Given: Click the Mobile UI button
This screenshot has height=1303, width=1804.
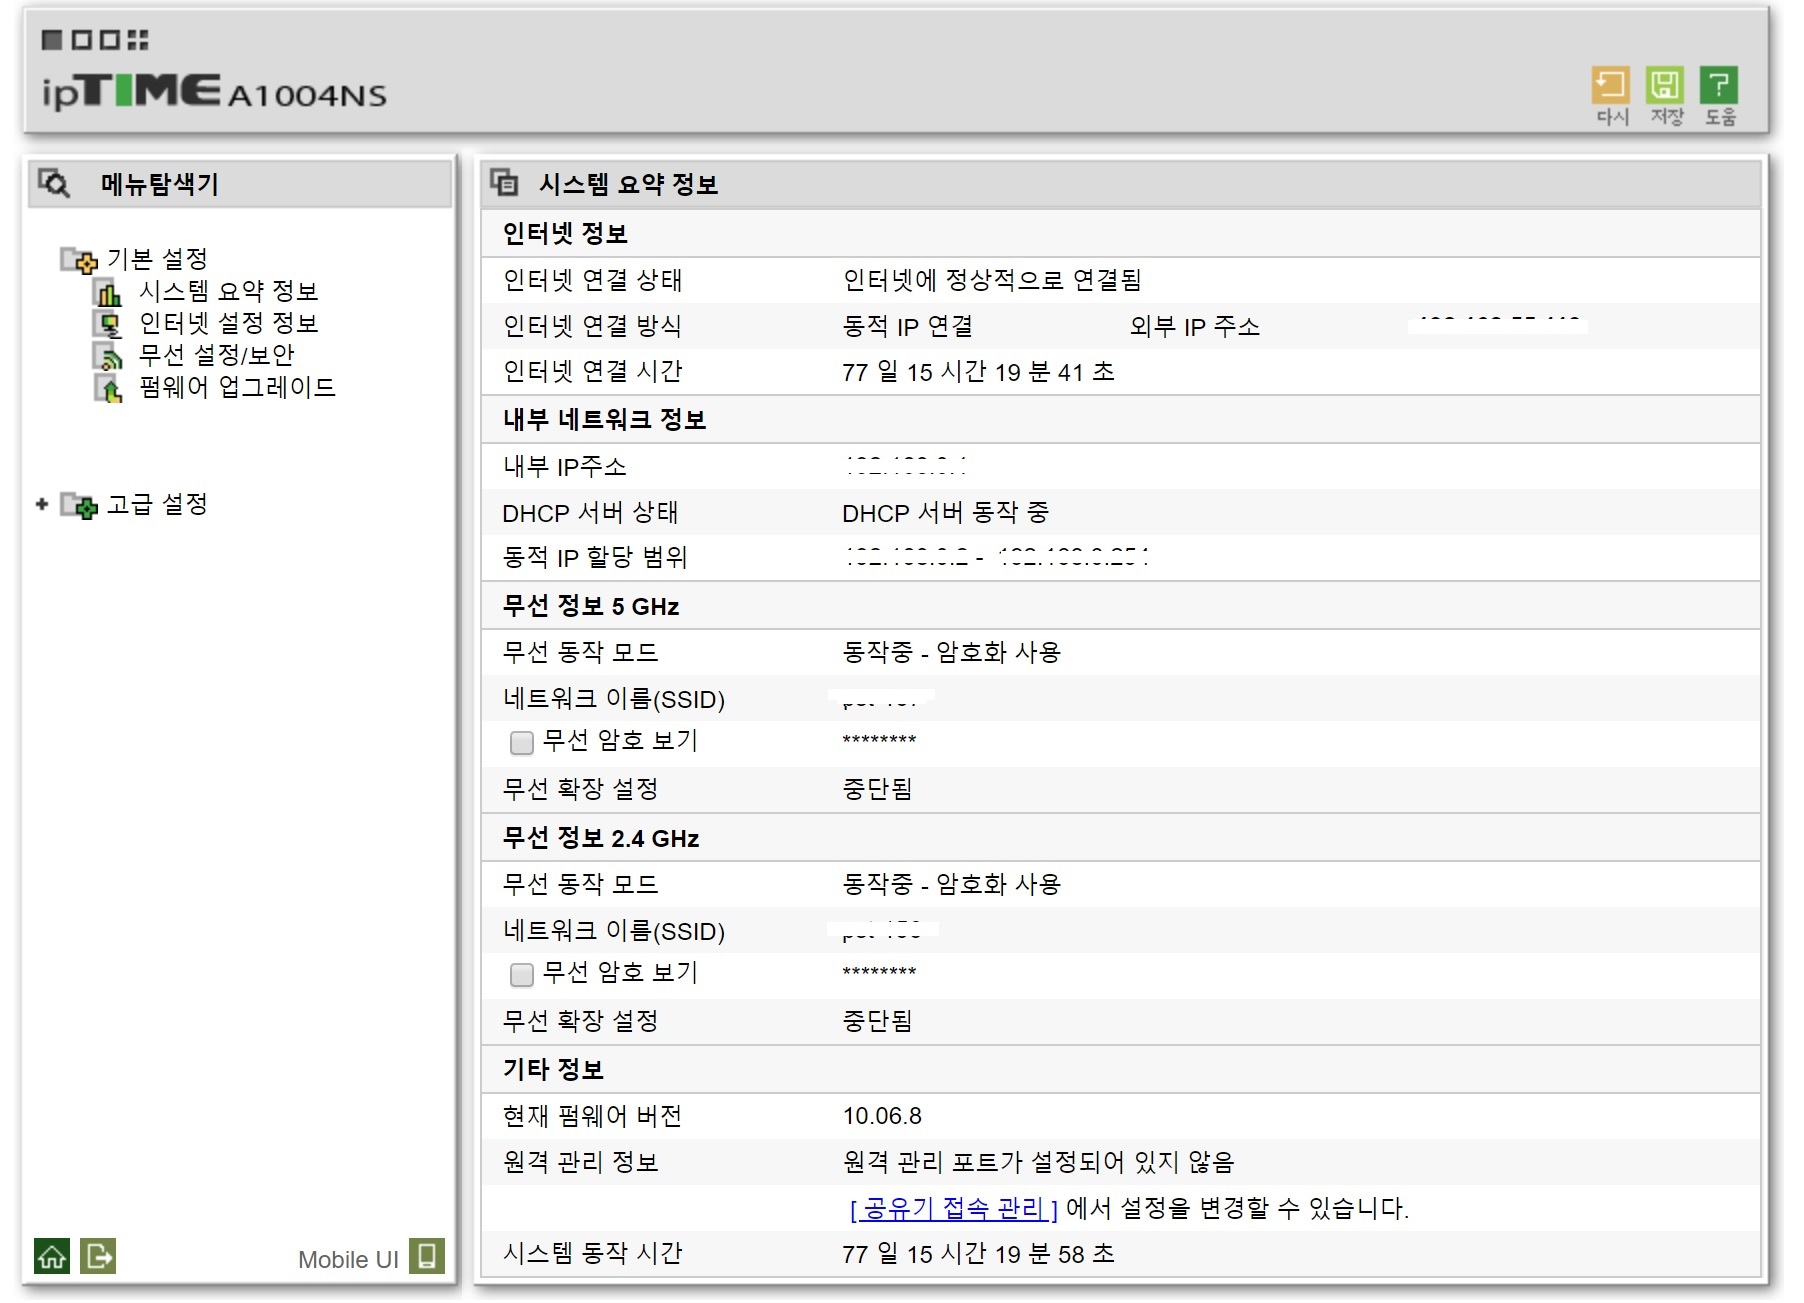Looking at the screenshot, I should (x=348, y=1258).
